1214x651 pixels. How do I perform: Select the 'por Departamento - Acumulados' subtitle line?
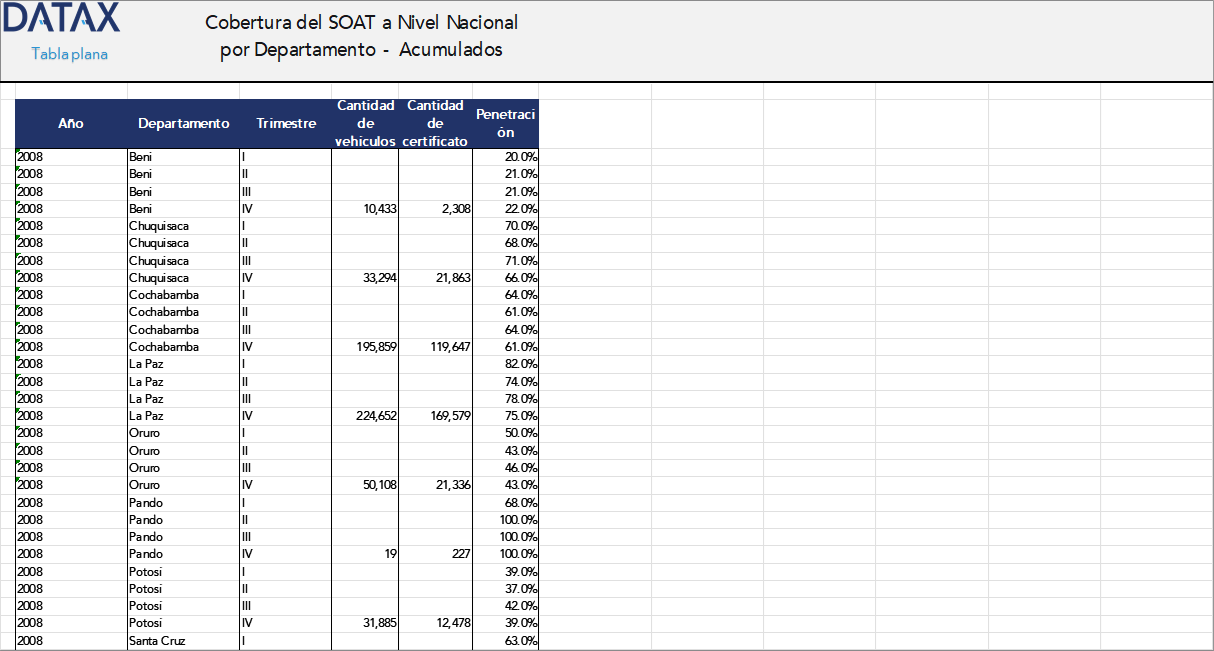tap(361, 49)
